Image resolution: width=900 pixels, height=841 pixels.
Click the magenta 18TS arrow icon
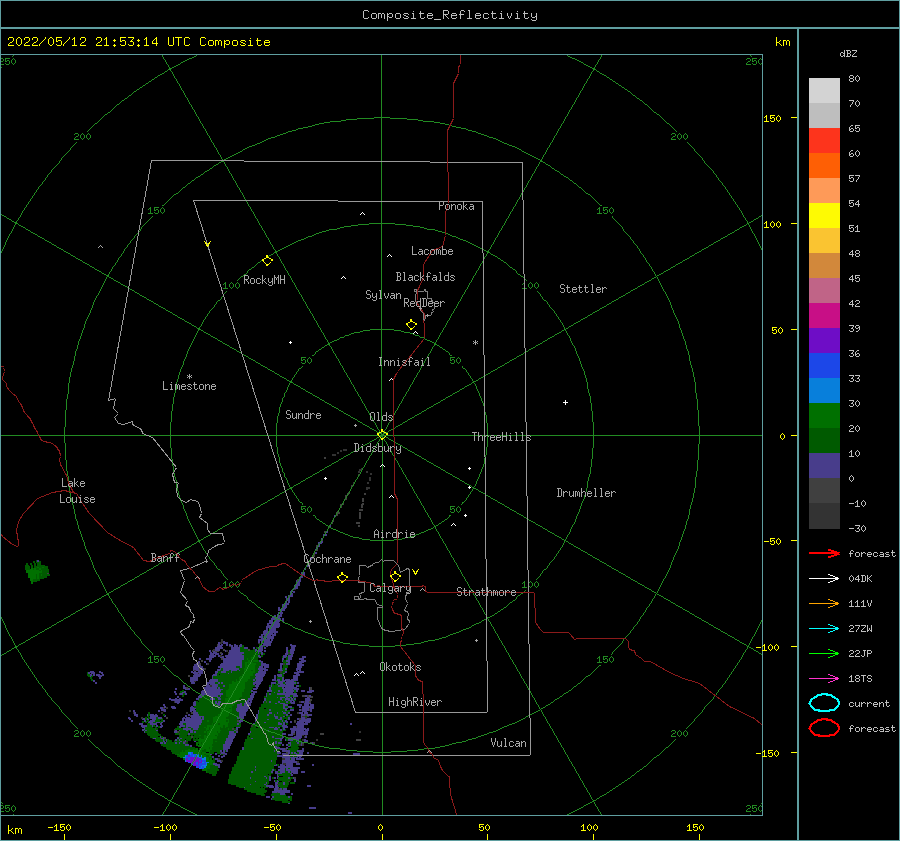(x=824, y=679)
